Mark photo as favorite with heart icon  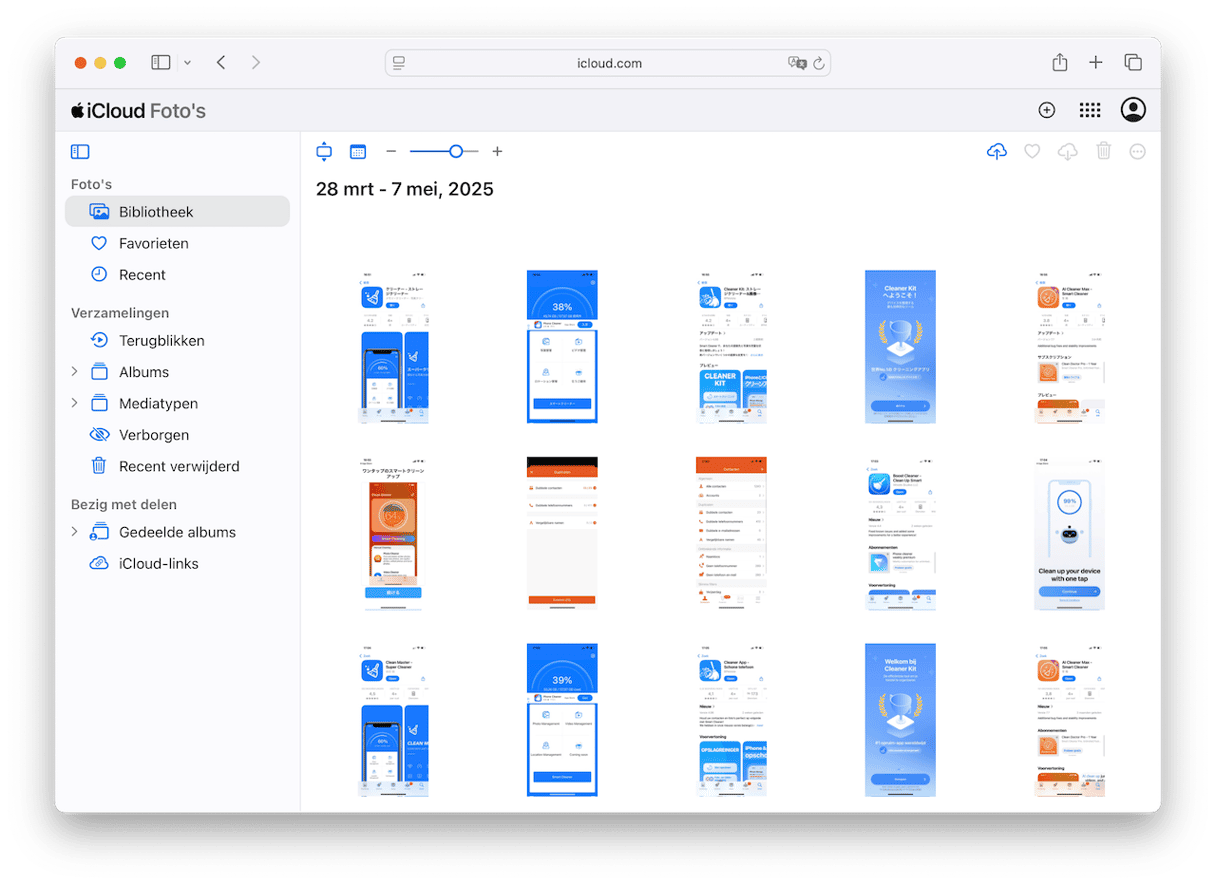pos(1032,152)
